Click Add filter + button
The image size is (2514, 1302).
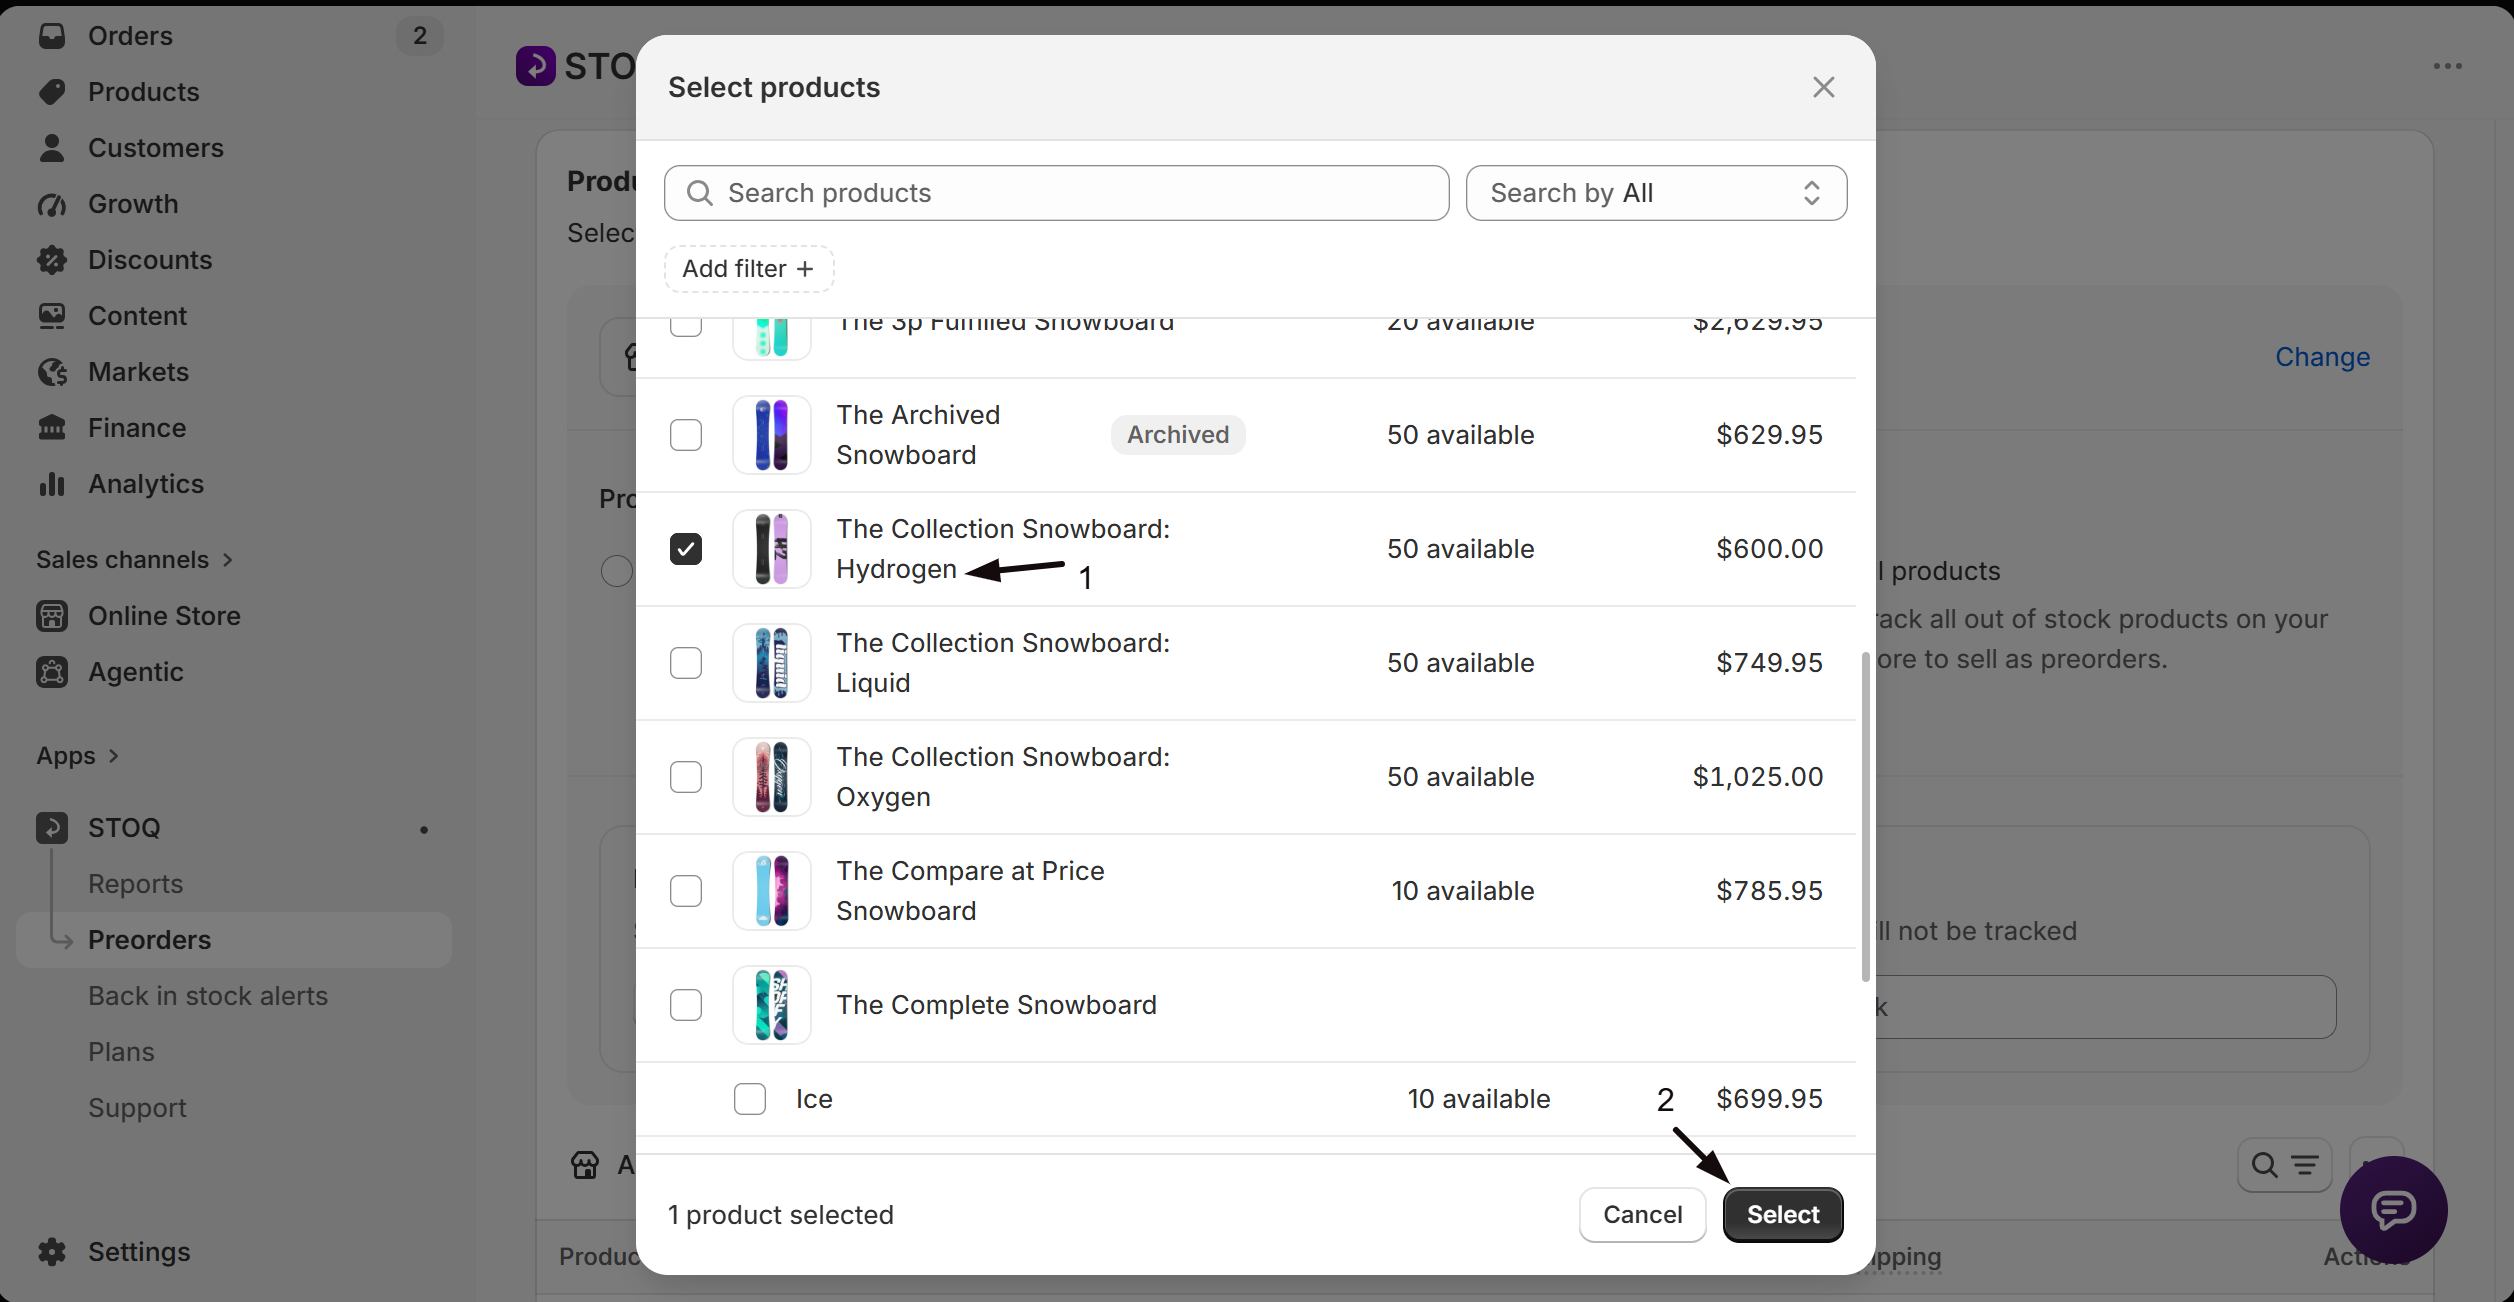click(x=749, y=269)
